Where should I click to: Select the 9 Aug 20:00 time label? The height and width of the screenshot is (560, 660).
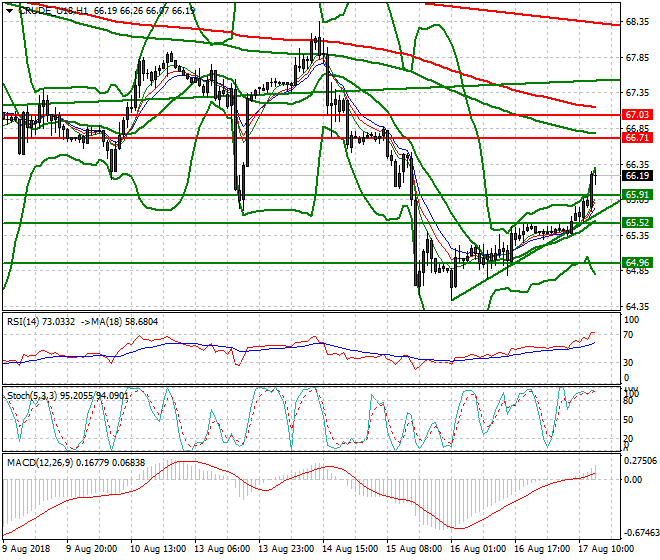pyautogui.click(x=92, y=549)
